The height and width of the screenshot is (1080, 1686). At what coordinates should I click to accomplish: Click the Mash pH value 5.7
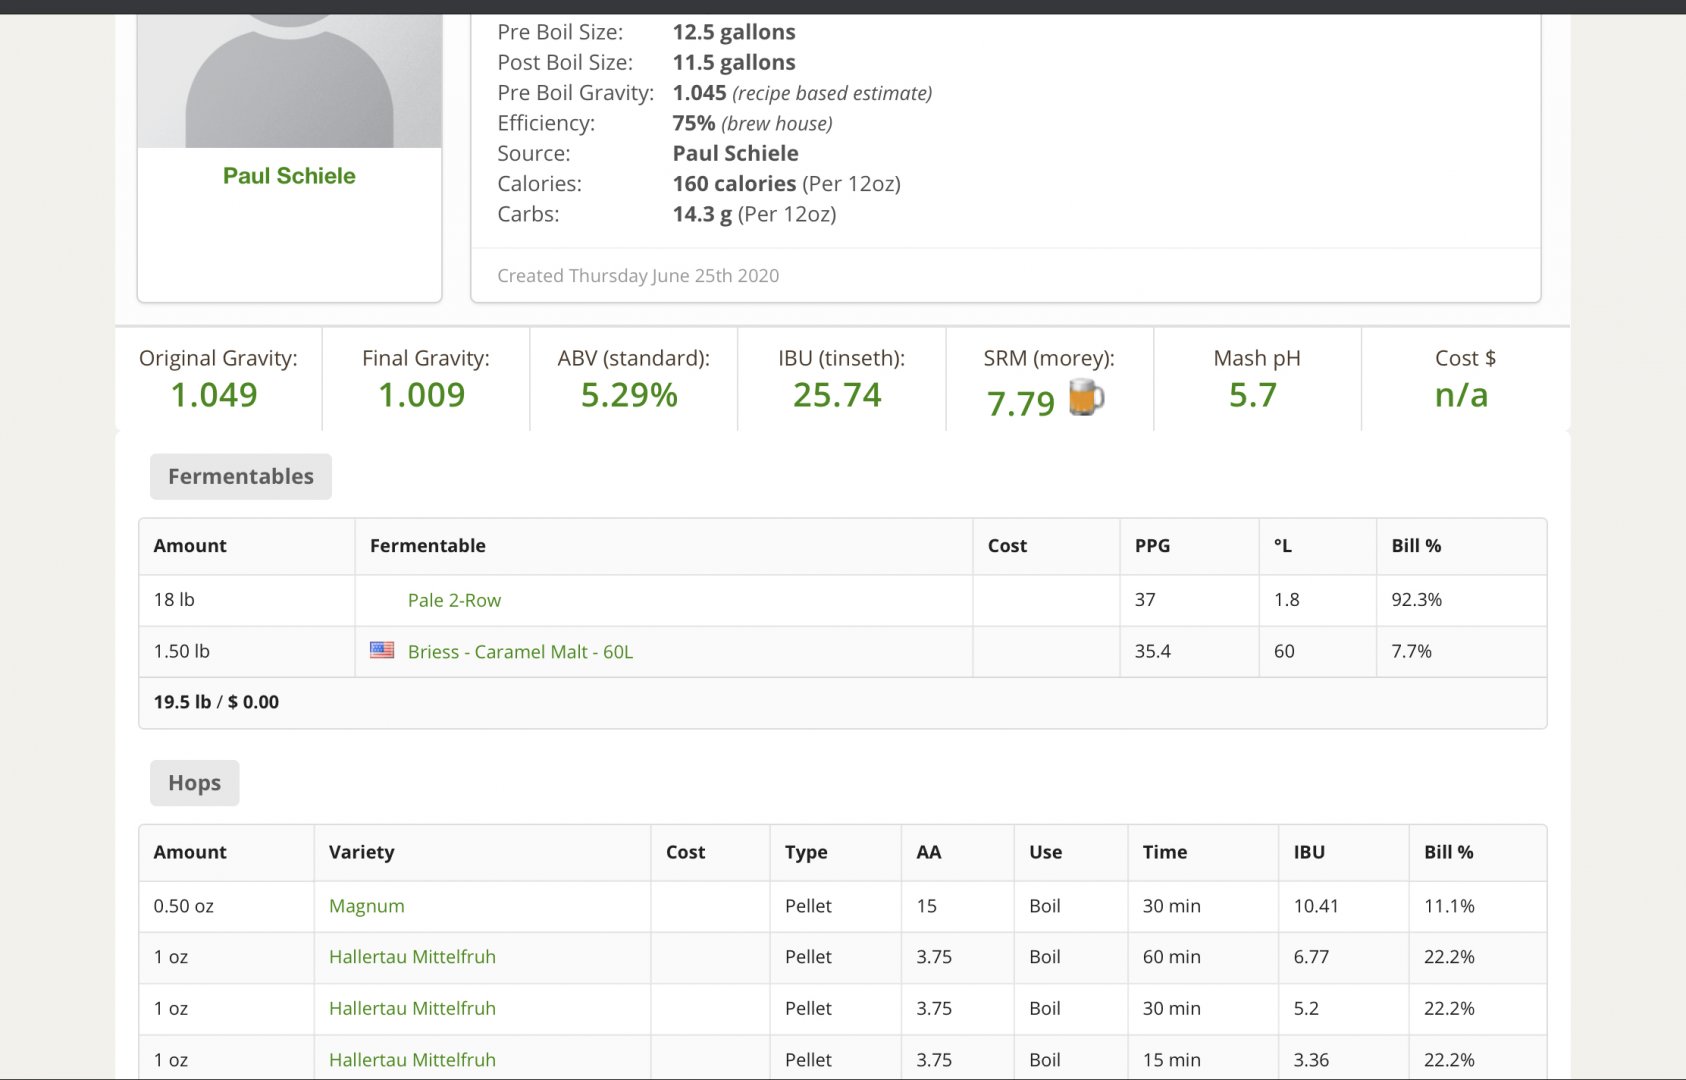pos(1253,395)
